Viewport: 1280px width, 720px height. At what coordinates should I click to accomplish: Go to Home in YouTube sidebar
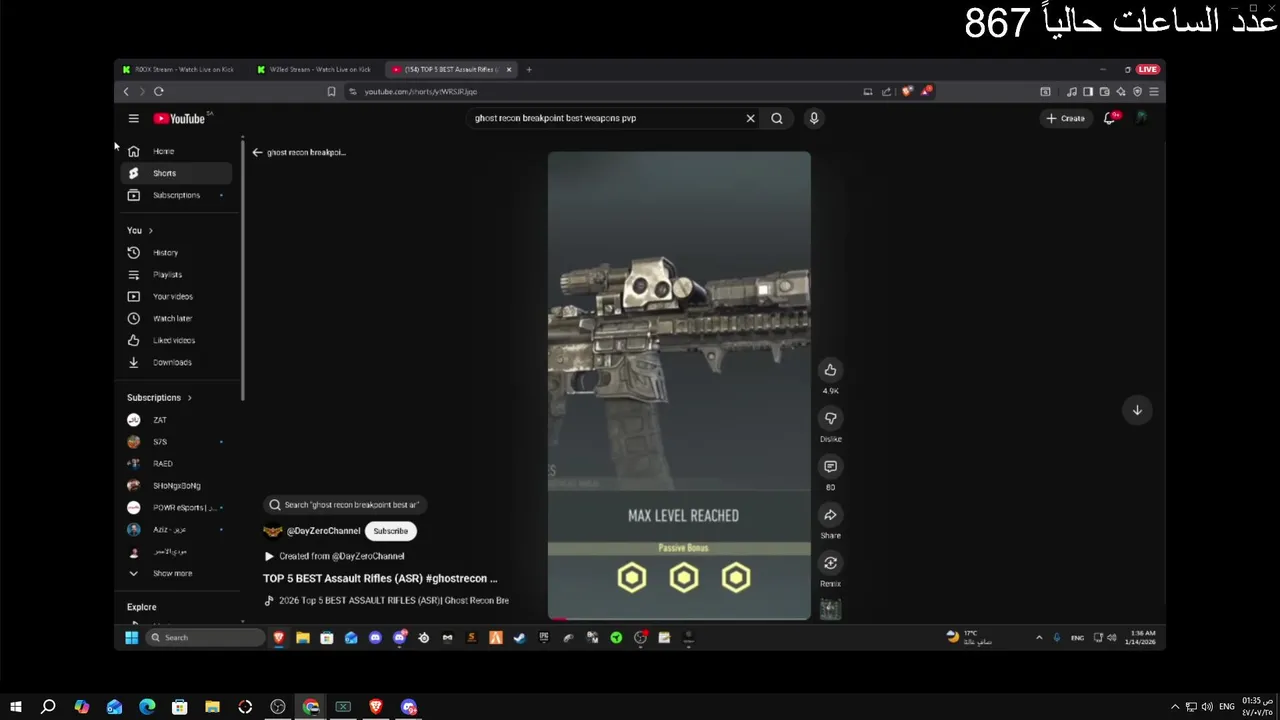pos(176,151)
